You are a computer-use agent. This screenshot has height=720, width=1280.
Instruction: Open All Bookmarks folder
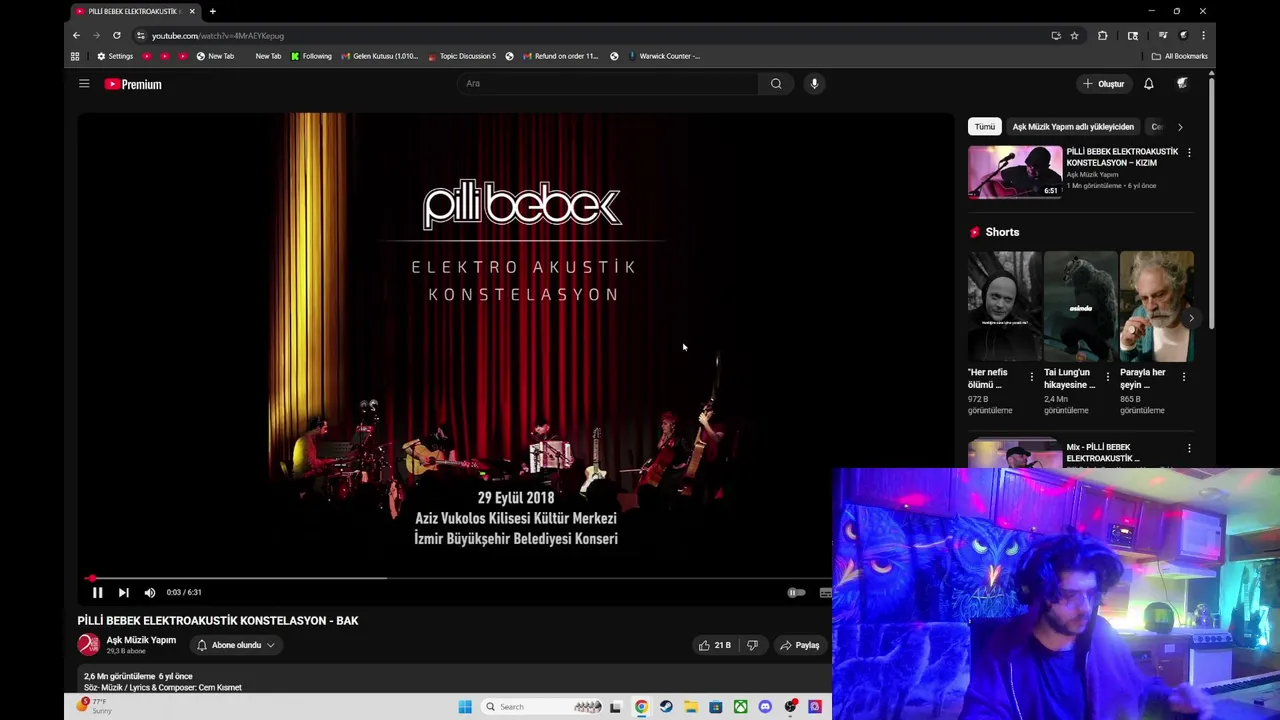tap(1180, 56)
